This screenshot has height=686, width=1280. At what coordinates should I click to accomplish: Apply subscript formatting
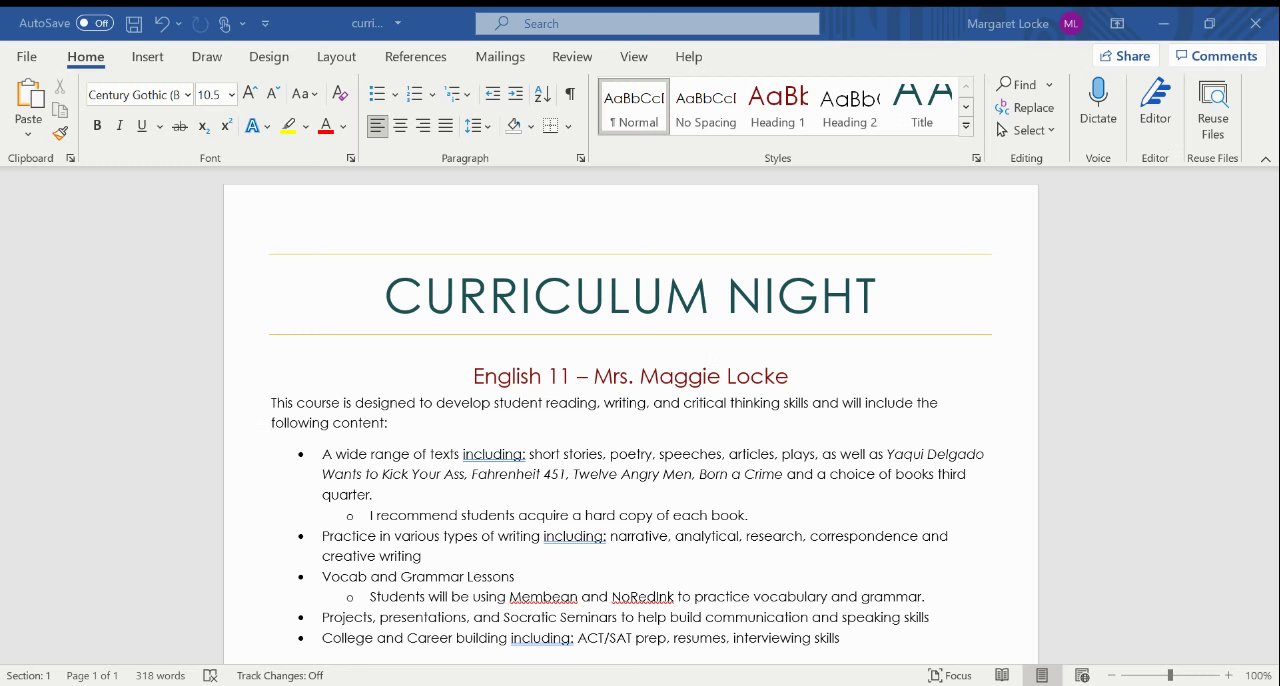click(204, 126)
